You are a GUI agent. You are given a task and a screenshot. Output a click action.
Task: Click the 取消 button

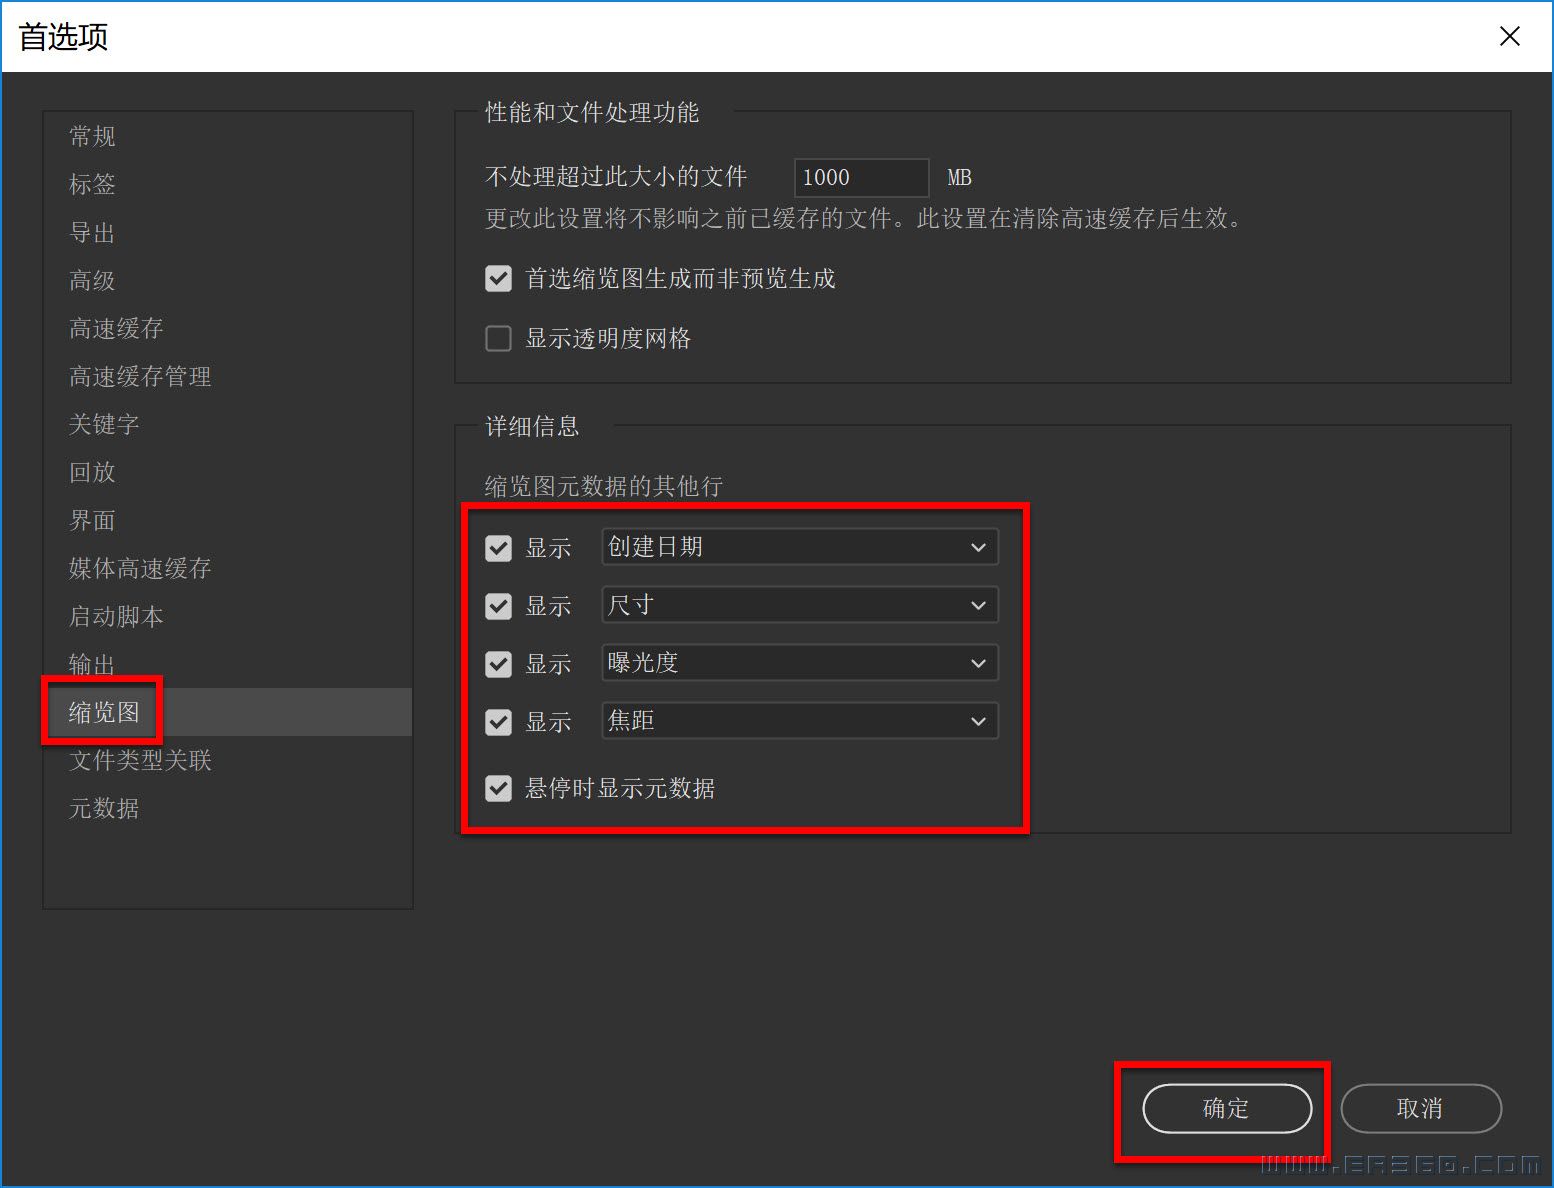[x=1420, y=1109]
